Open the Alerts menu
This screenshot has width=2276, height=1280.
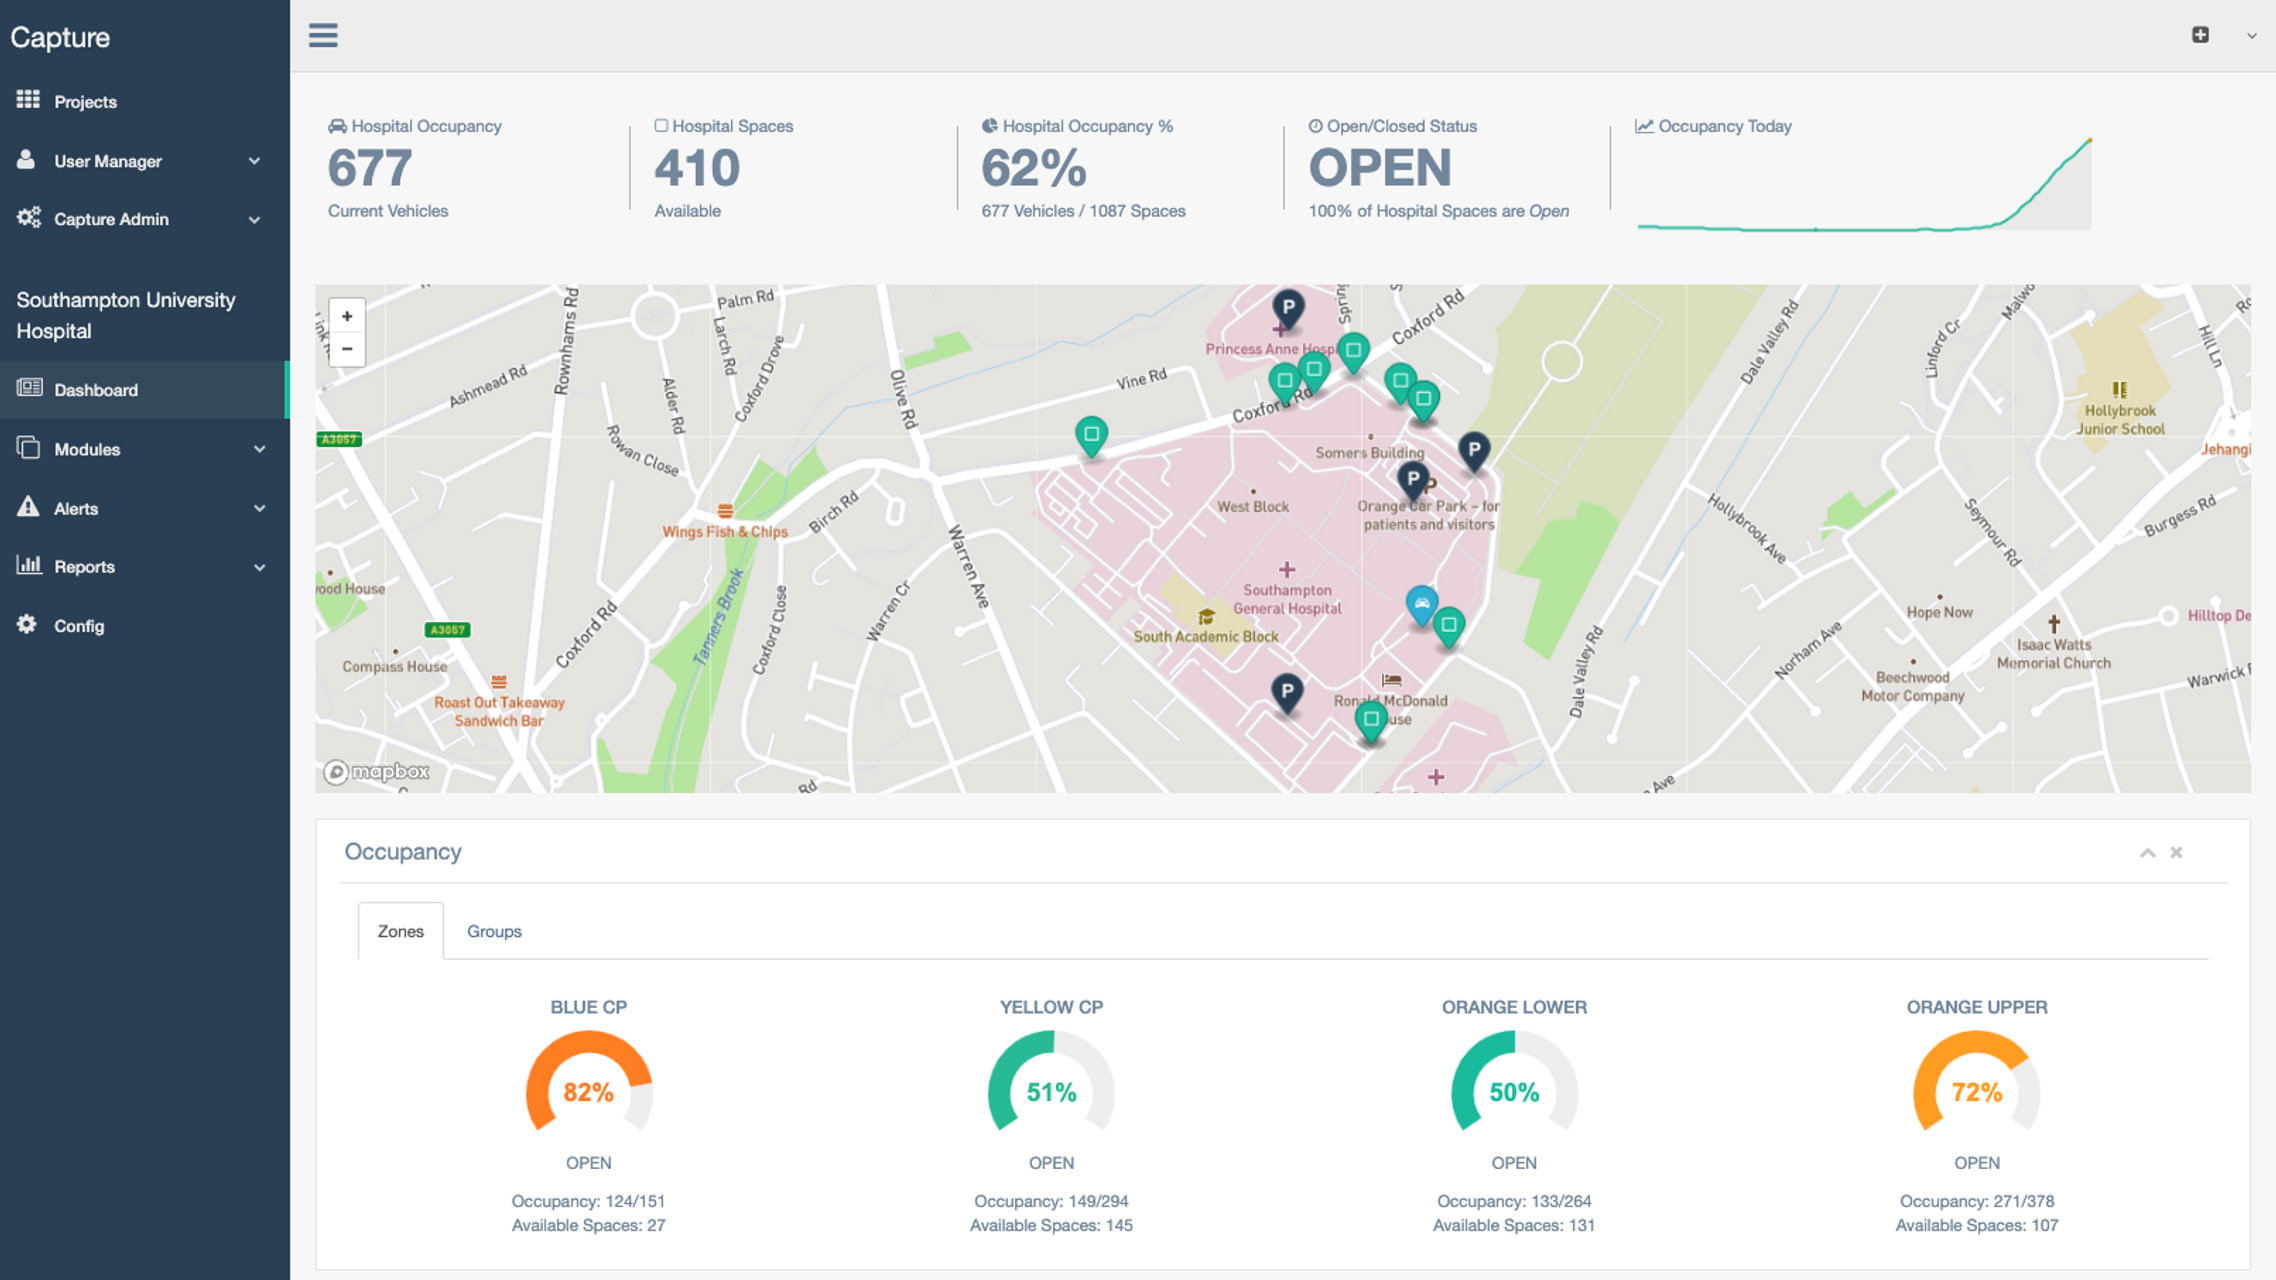tap(76, 508)
